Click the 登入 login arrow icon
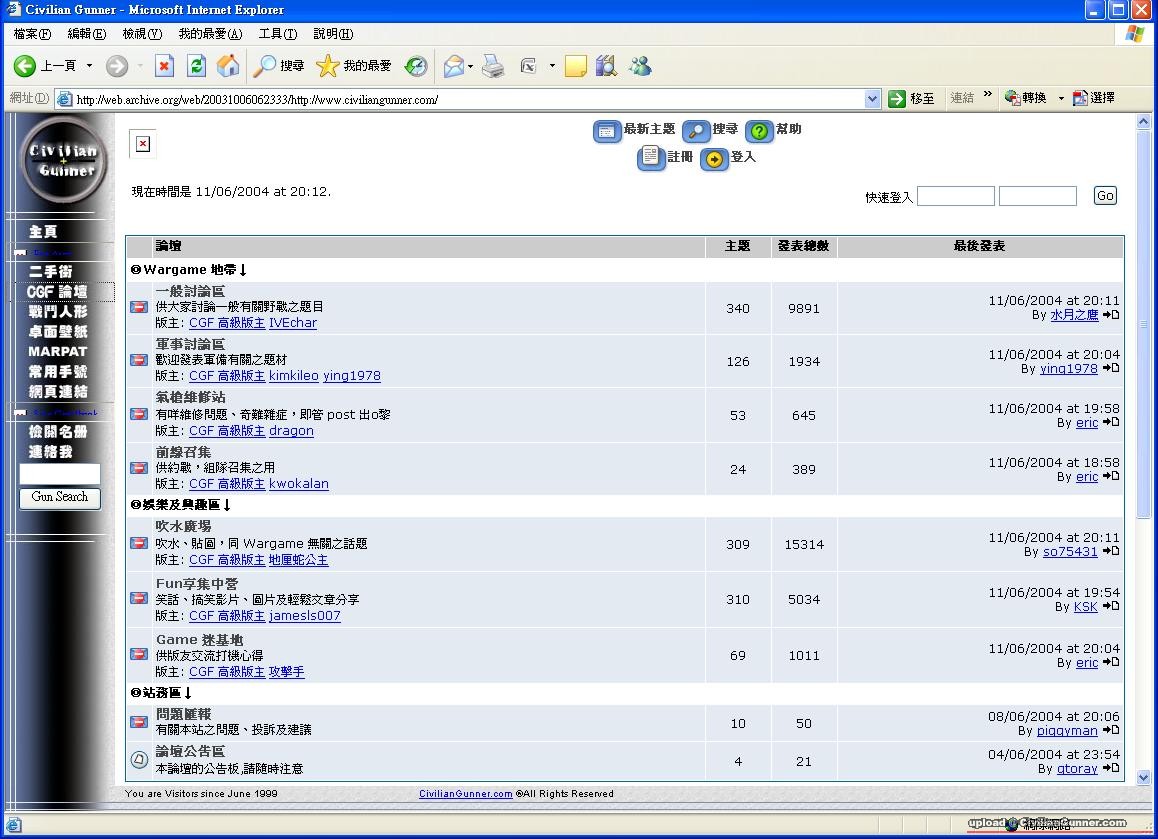 714,159
